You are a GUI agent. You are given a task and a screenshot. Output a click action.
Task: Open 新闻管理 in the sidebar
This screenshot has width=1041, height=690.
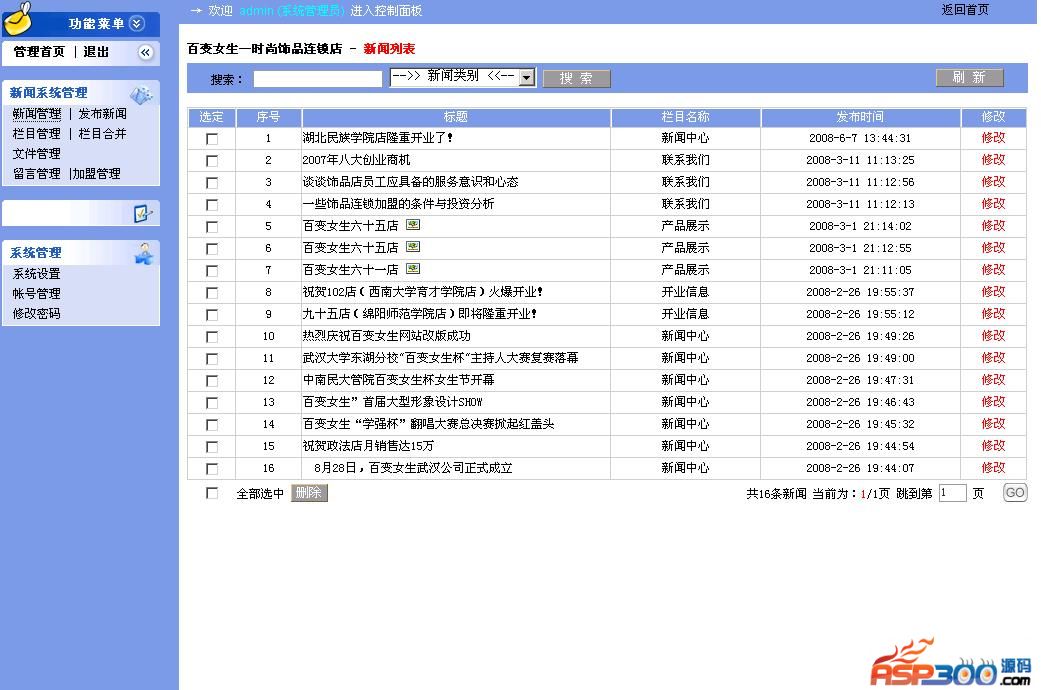point(37,114)
